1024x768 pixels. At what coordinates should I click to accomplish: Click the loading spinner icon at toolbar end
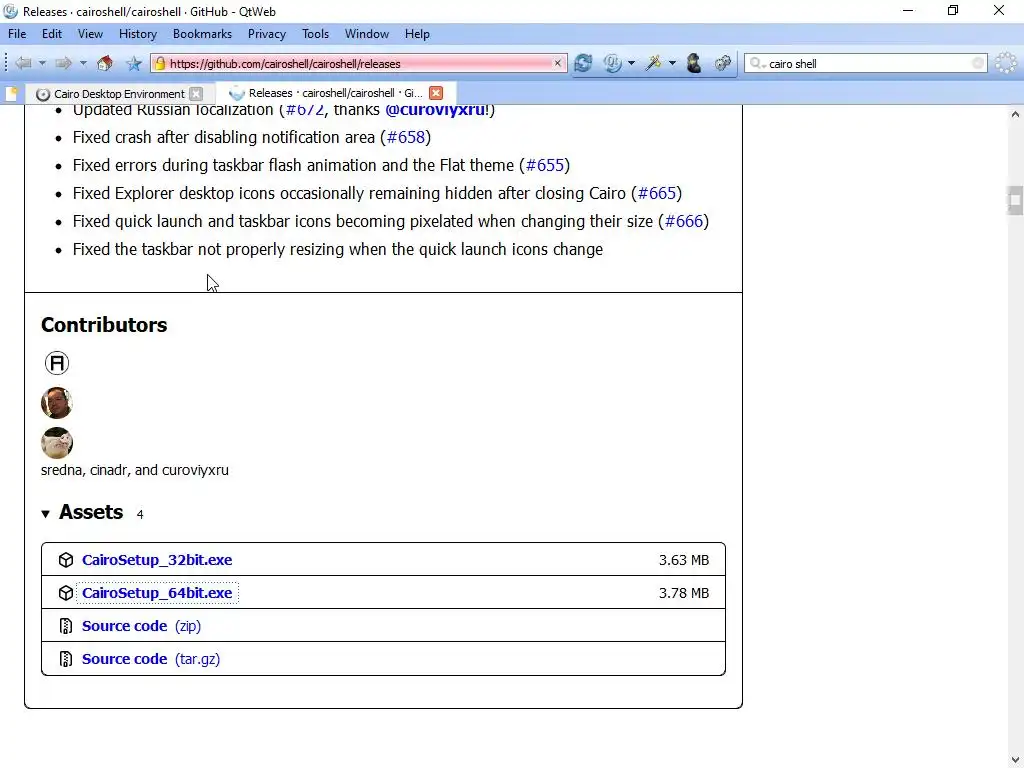point(1006,63)
